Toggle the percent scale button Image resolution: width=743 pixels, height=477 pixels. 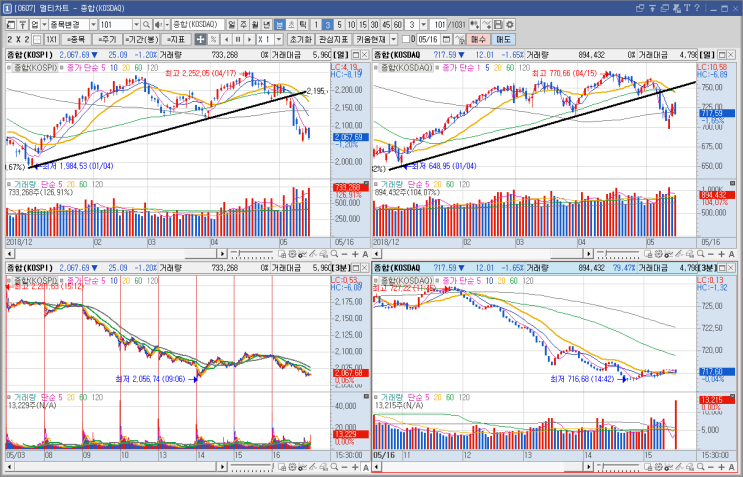tap(213, 39)
